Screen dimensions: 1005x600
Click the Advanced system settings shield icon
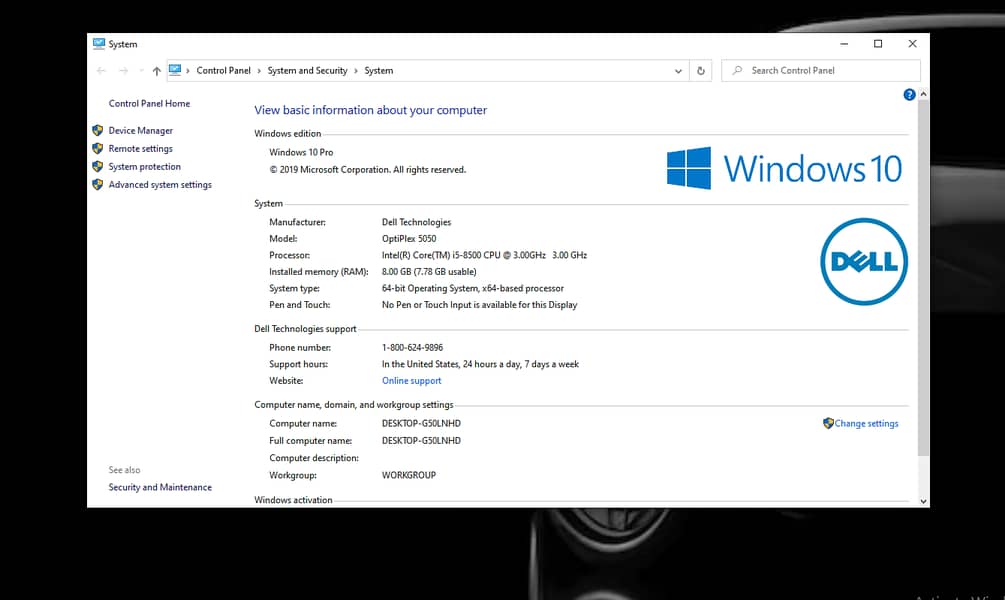(97, 185)
